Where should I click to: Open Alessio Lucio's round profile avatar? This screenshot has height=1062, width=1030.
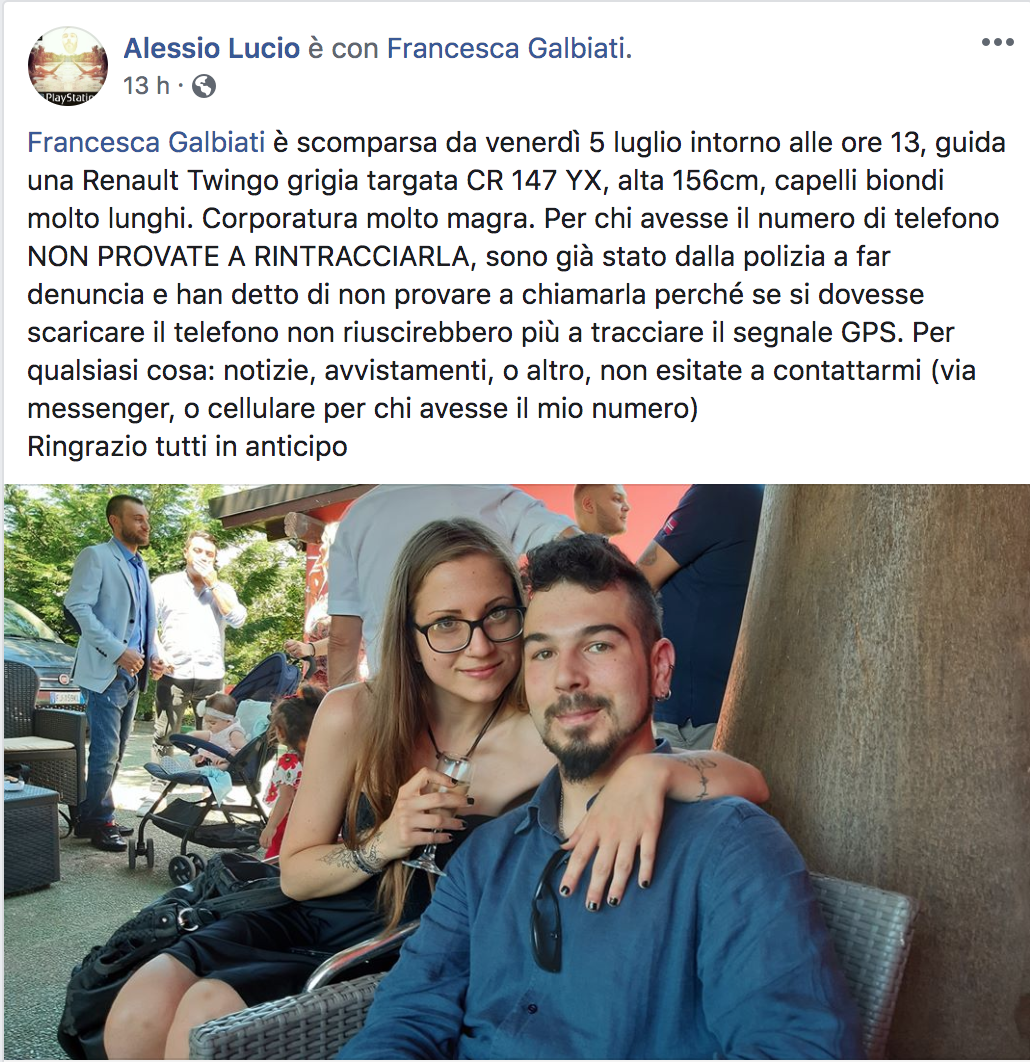[x=68, y=66]
